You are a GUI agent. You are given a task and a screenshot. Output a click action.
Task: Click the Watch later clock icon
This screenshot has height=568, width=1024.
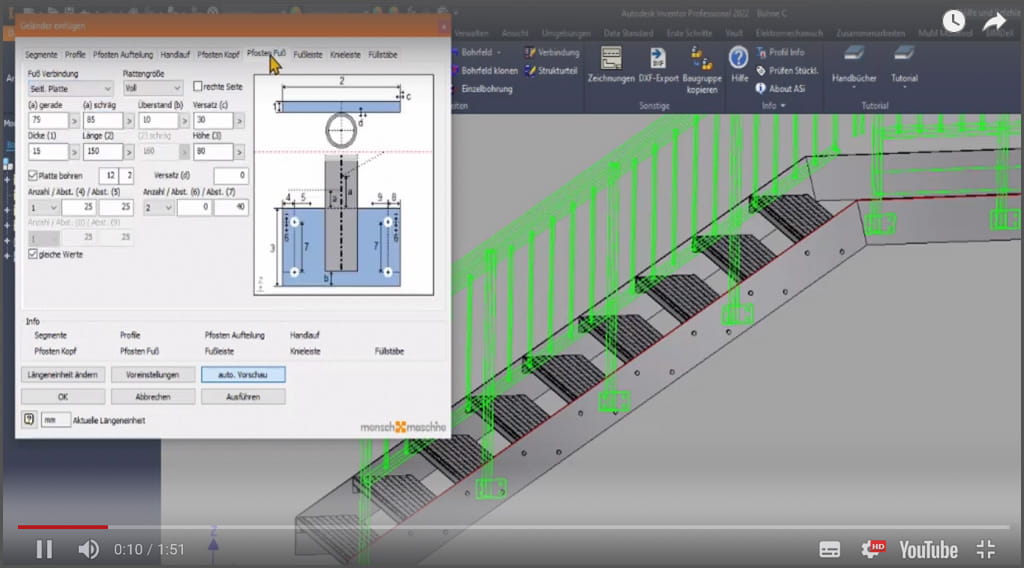(x=954, y=21)
